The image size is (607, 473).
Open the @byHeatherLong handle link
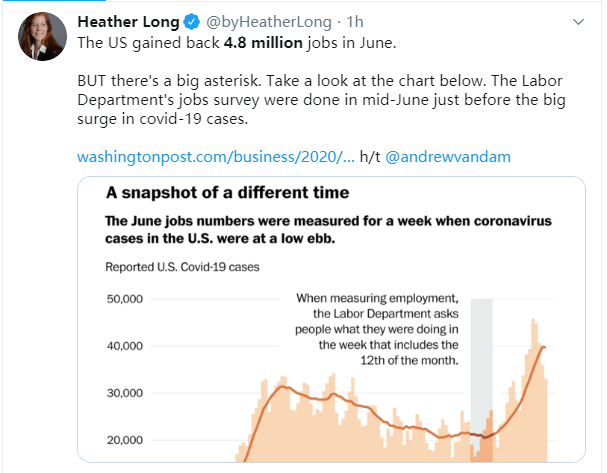click(269, 22)
